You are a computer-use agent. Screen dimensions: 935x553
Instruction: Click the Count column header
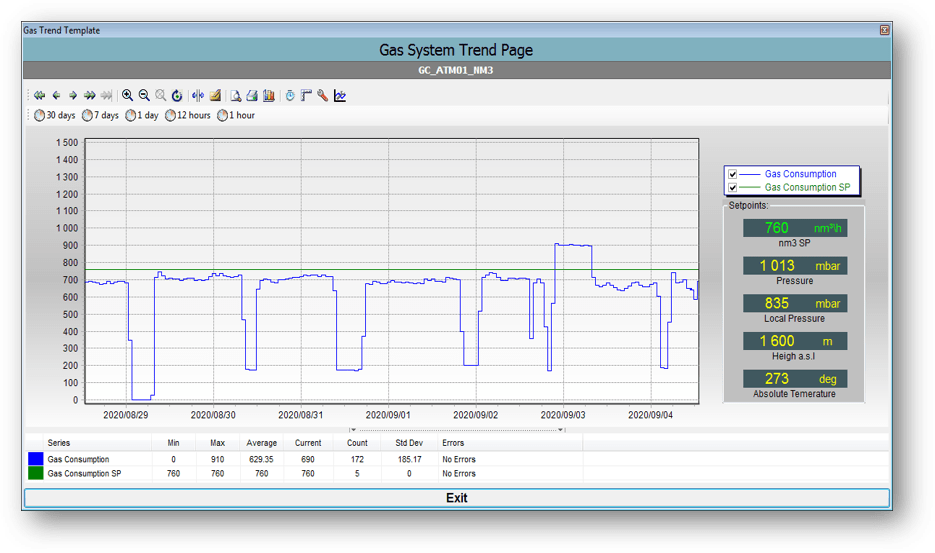pos(357,443)
